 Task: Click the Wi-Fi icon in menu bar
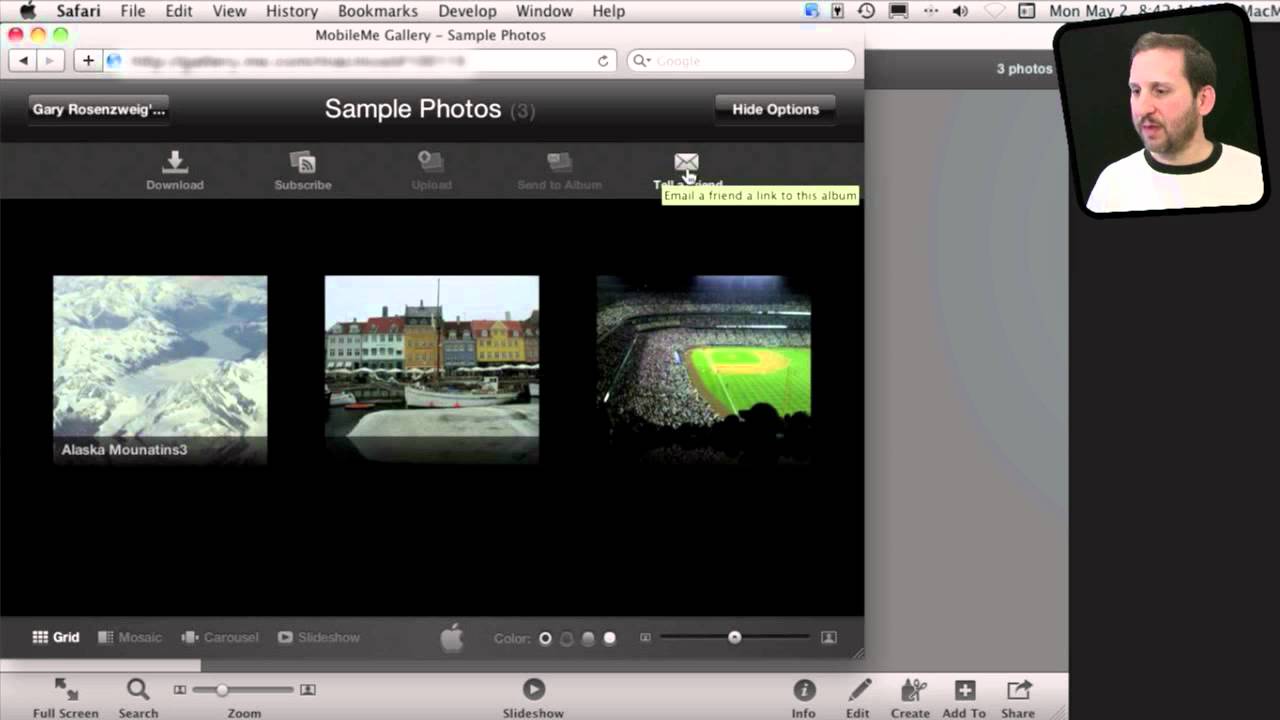click(x=994, y=11)
